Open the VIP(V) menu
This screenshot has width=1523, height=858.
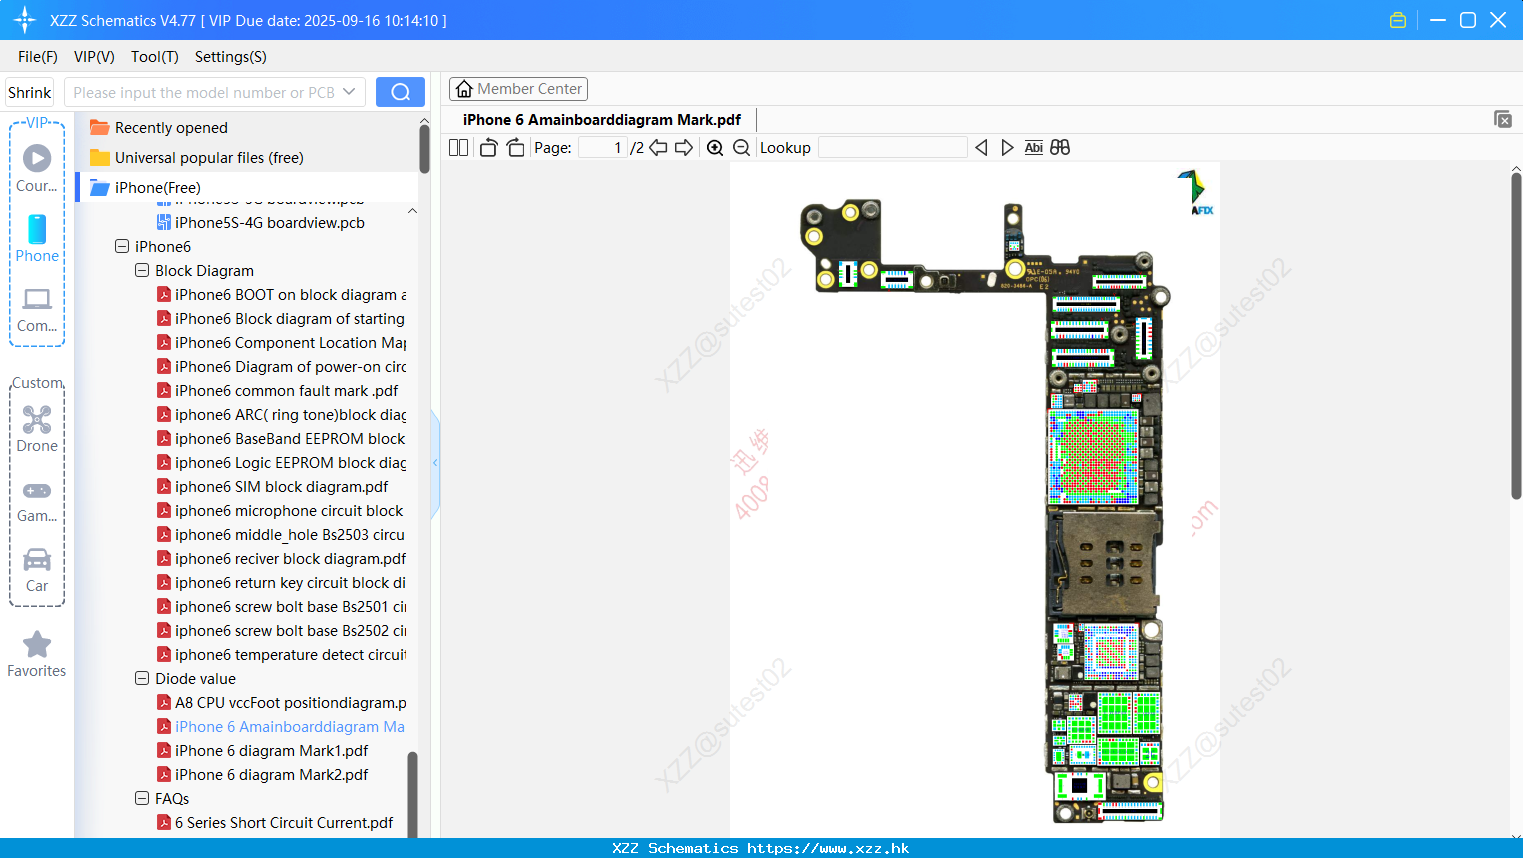point(94,57)
